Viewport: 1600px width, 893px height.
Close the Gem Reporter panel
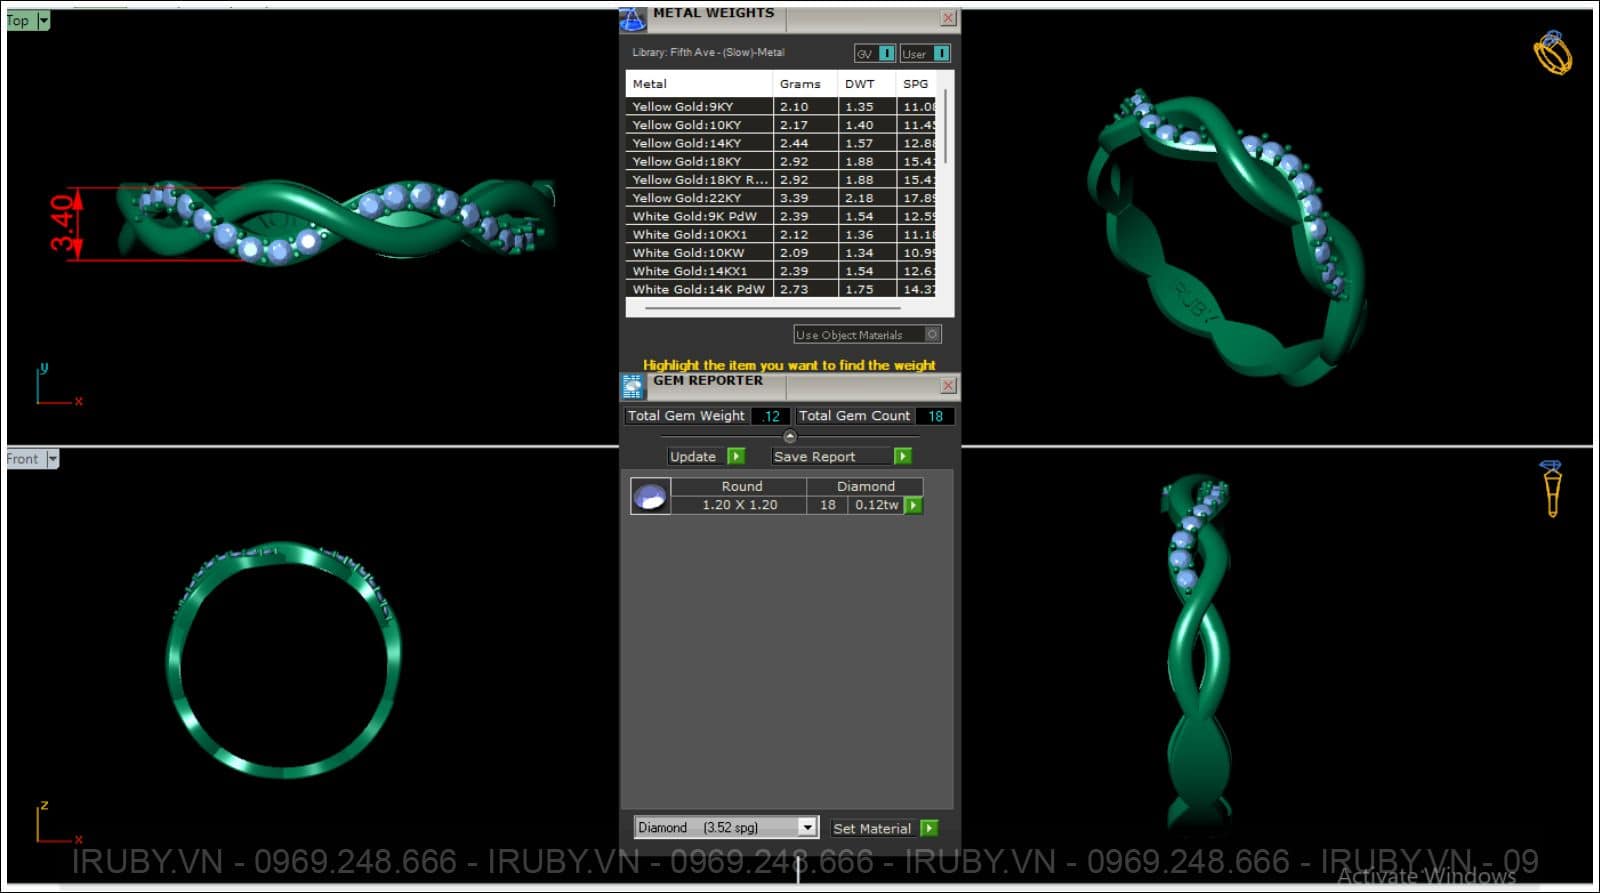(948, 385)
